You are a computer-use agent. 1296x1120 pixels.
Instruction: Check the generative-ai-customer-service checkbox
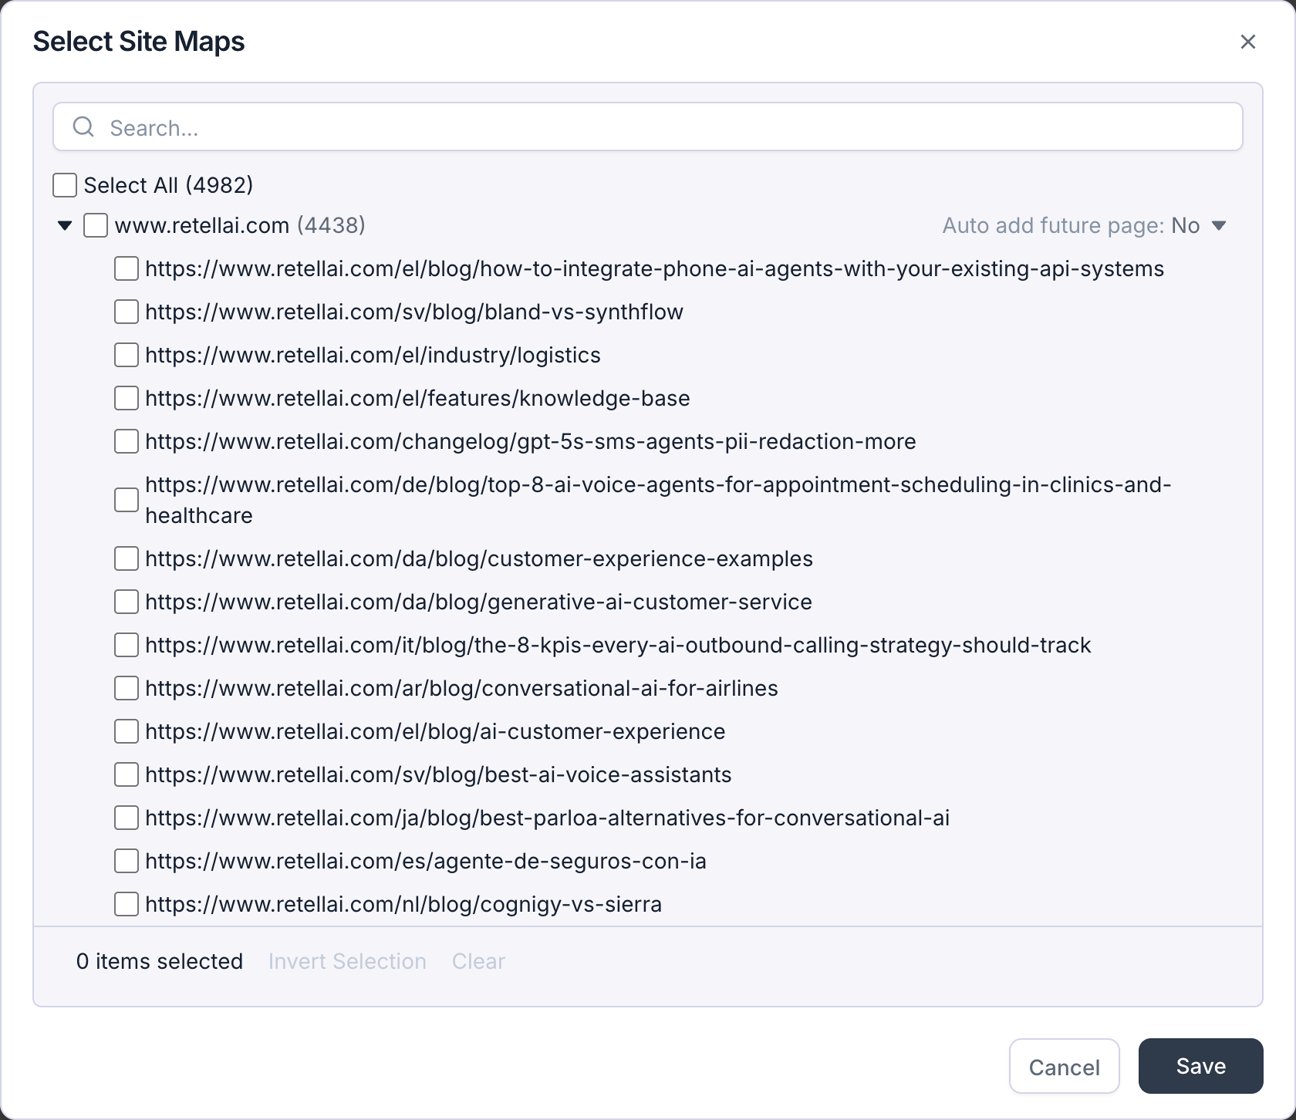tap(126, 601)
